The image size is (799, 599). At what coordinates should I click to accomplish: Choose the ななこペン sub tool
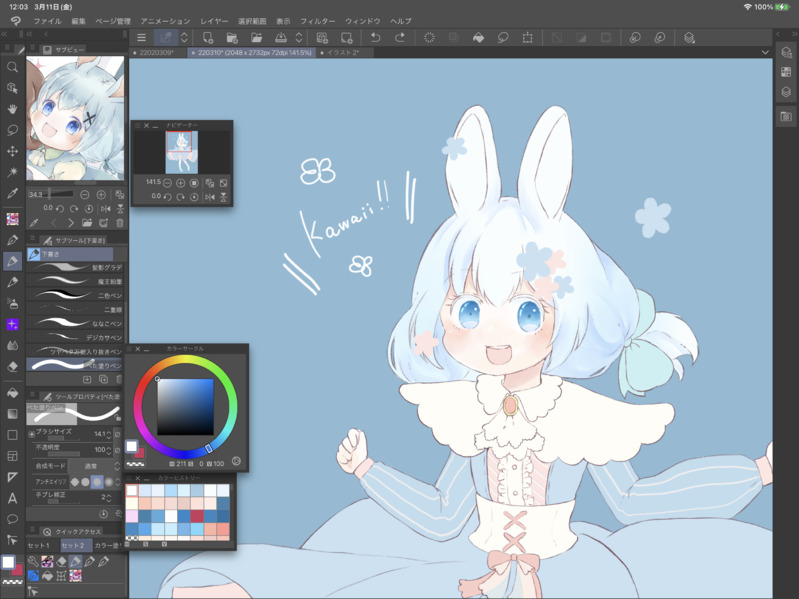click(x=74, y=323)
